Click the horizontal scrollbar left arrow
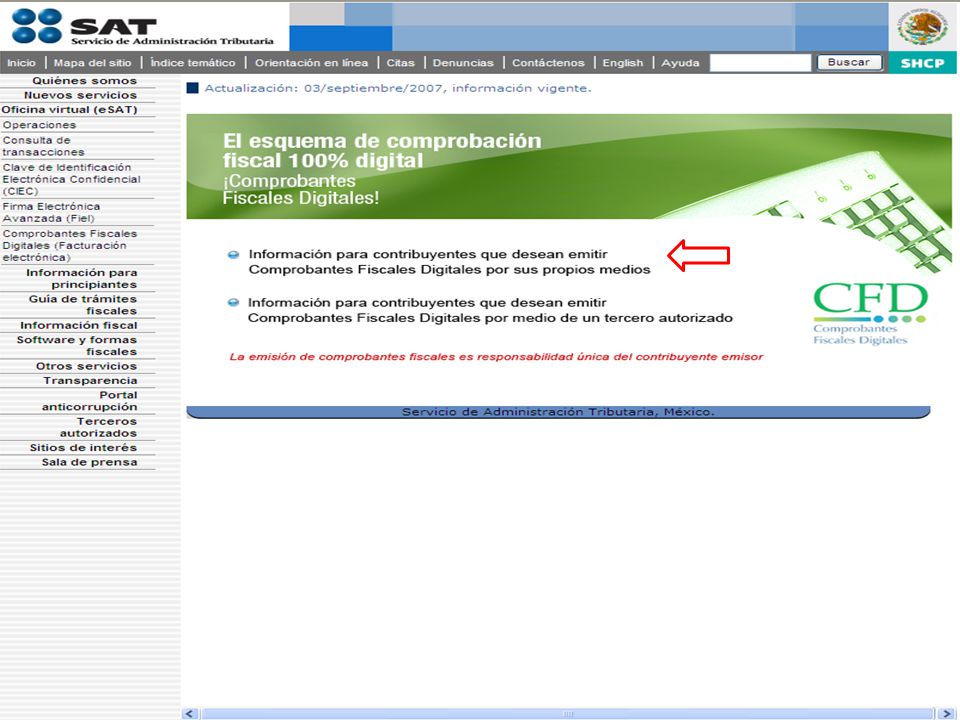960x720 pixels. tap(190, 714)
